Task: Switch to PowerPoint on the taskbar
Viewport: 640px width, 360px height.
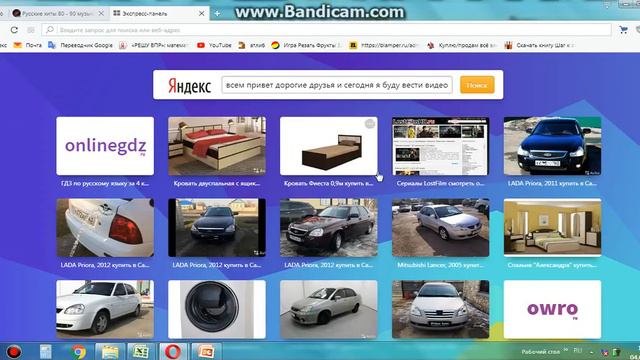Action: click(x=206, y=351)
